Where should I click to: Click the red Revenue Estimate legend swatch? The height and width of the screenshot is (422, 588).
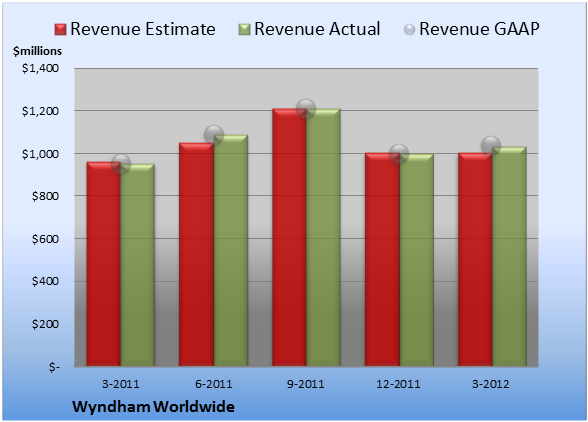click(60, 30)
